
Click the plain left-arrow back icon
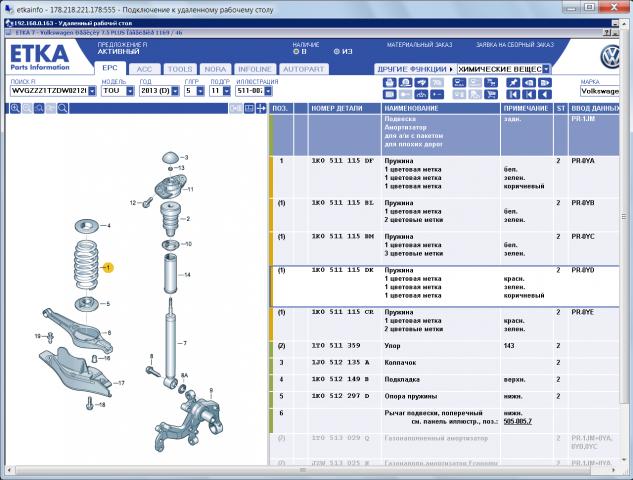(545, 94)
